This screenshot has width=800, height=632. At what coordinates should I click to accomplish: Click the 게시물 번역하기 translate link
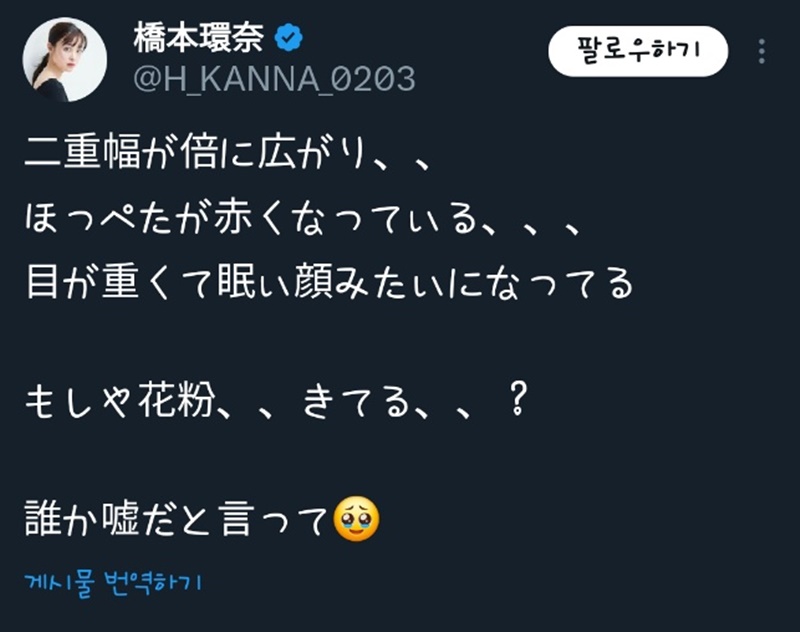click(x=113, y=584)
